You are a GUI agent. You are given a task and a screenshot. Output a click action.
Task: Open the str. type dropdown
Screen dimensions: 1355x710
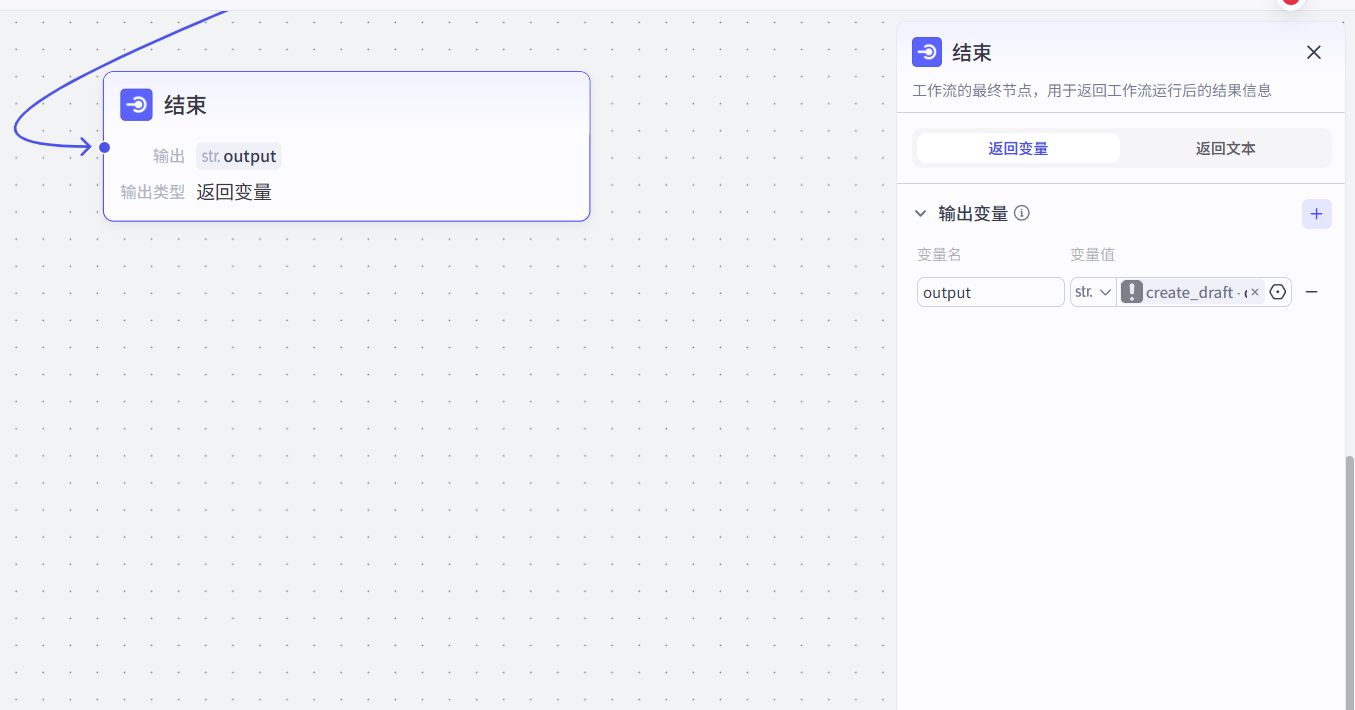[1093, 292]
